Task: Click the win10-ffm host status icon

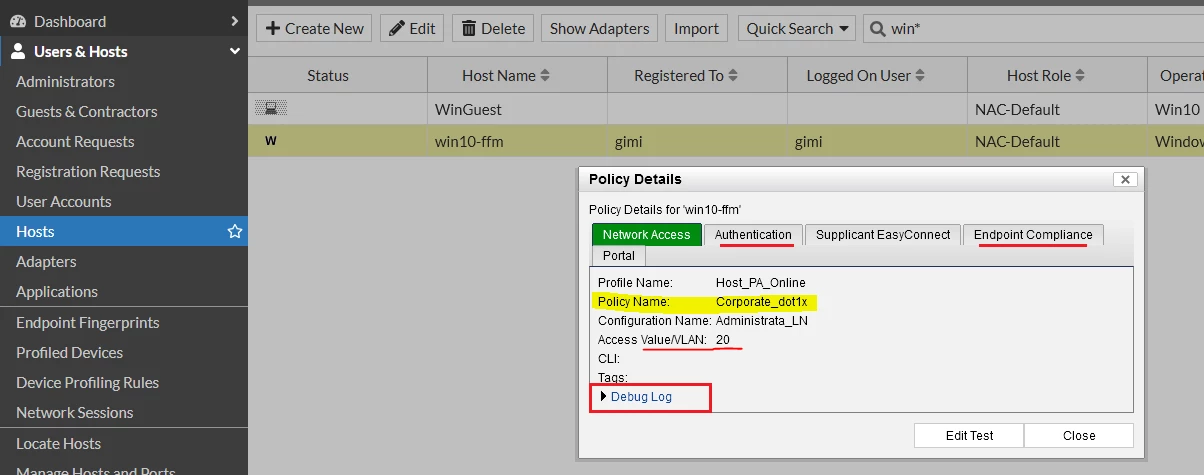Action: [x=271, y=141]
